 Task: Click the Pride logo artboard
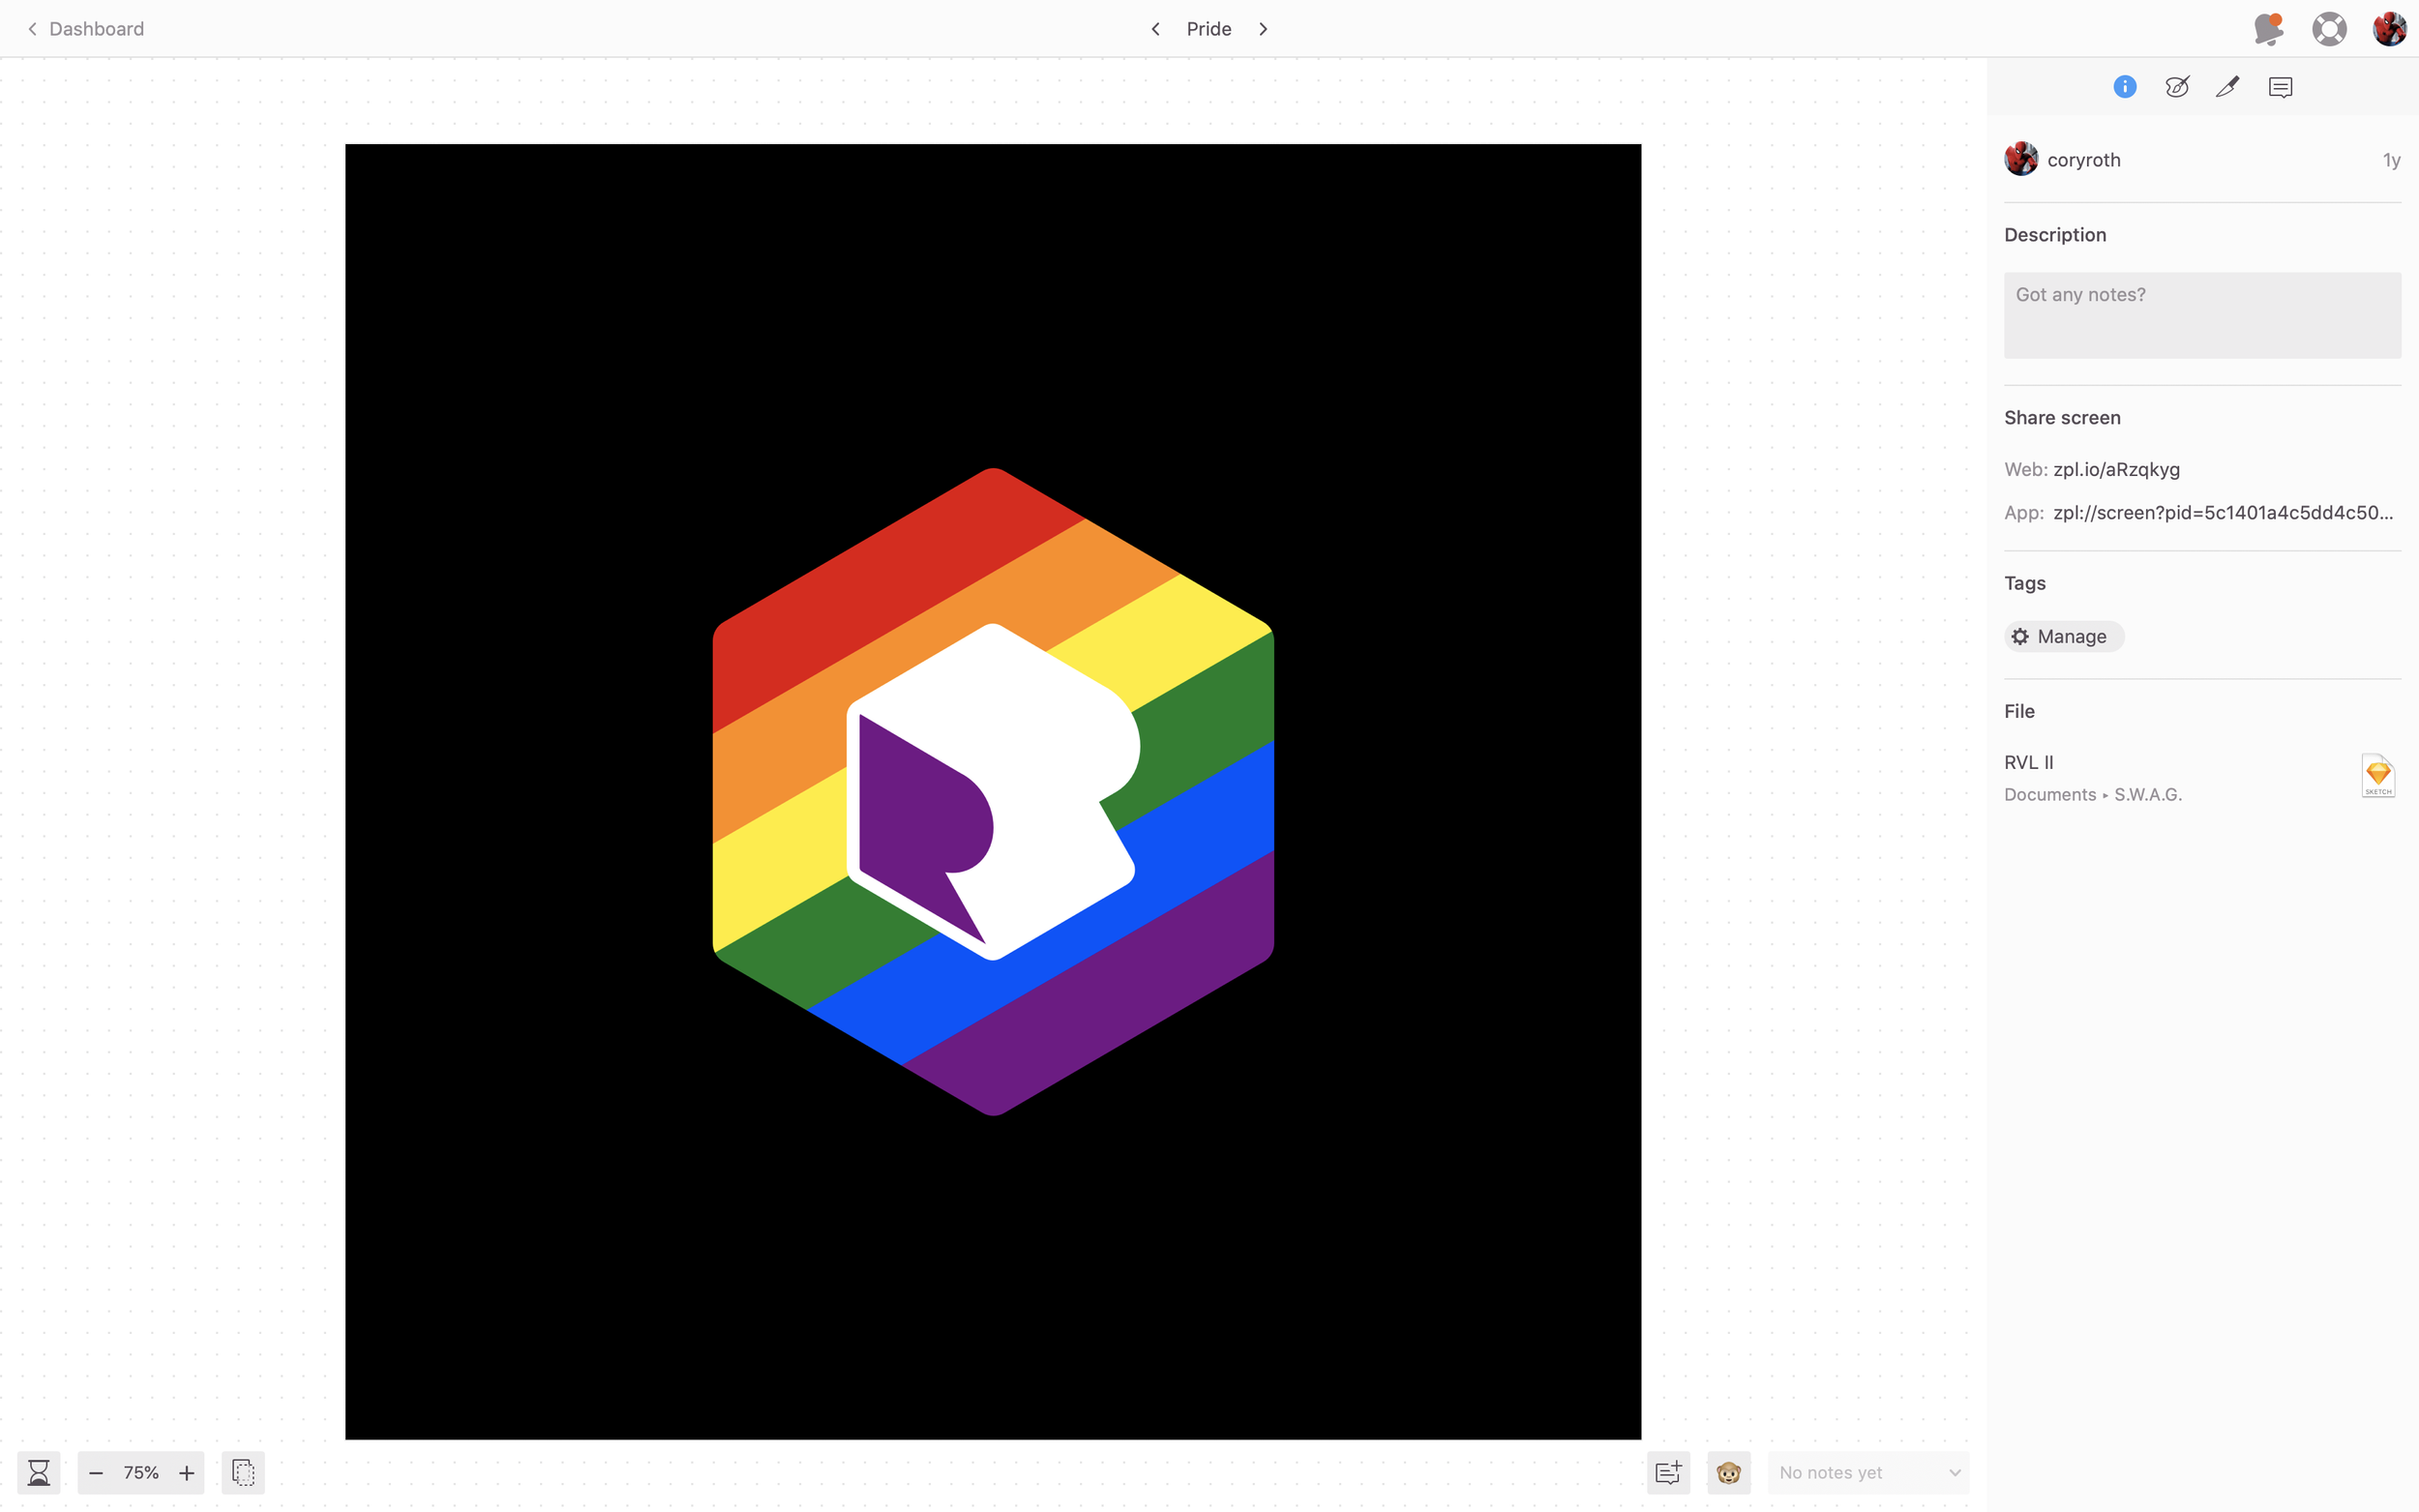(x=993, y=791)
